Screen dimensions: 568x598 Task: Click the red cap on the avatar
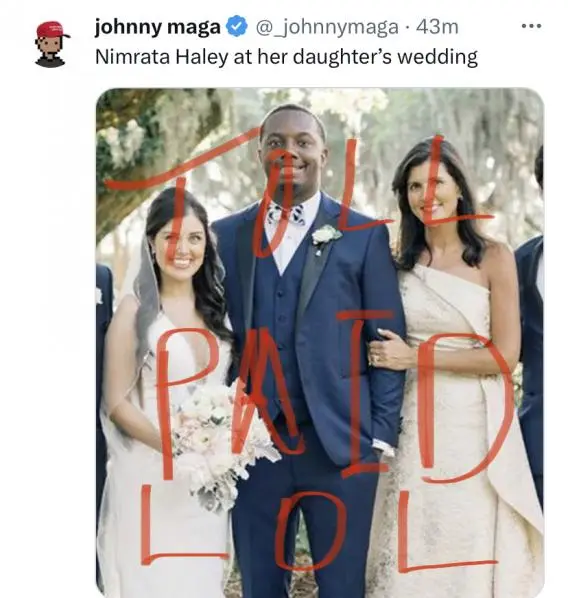(52, 30)
